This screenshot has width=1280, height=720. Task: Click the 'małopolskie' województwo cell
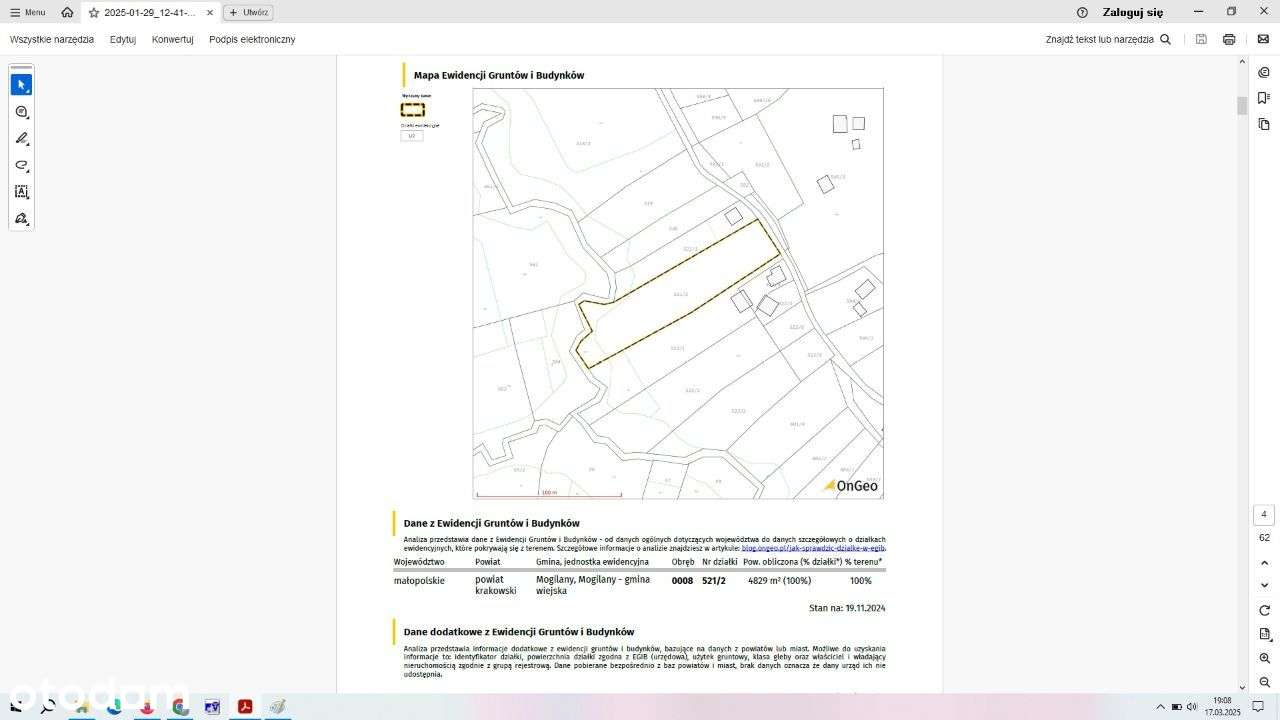419,581
